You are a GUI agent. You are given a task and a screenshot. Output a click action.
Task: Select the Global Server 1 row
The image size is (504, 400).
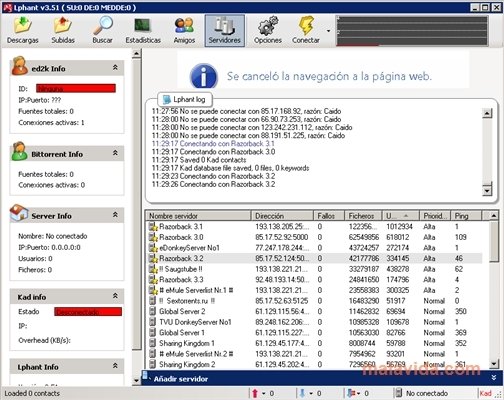(315, 333)
